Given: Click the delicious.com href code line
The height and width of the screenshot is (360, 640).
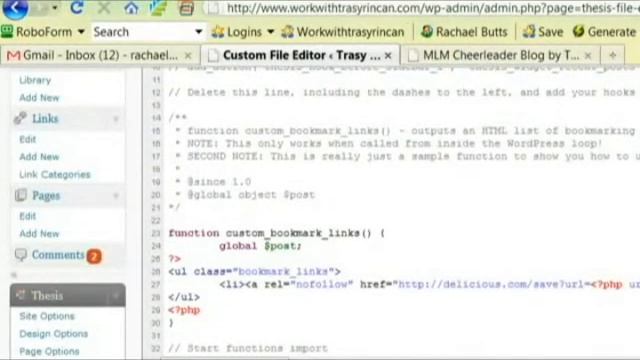Looking at the screenshot, I should point(429,284).
